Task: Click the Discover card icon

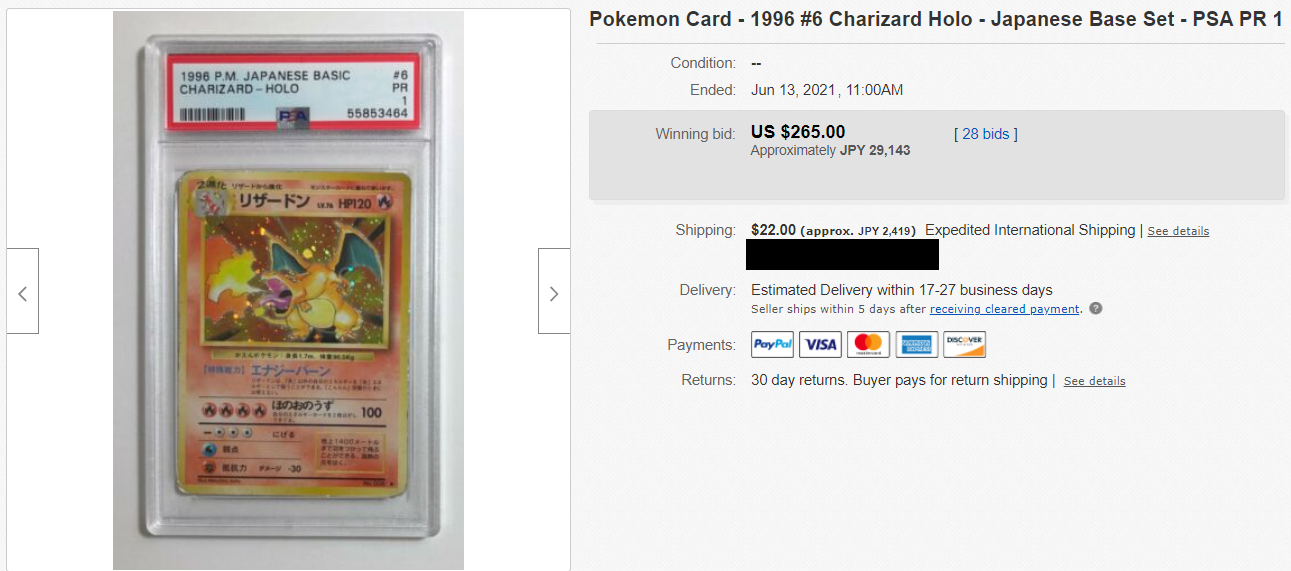Action: tap(964, 345)
